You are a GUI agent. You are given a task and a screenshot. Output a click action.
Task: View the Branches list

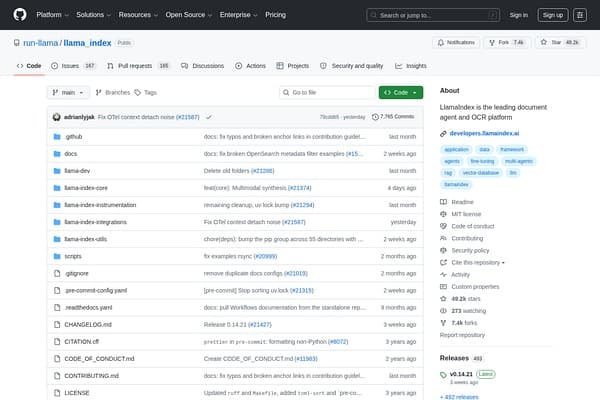coord(113,93)
